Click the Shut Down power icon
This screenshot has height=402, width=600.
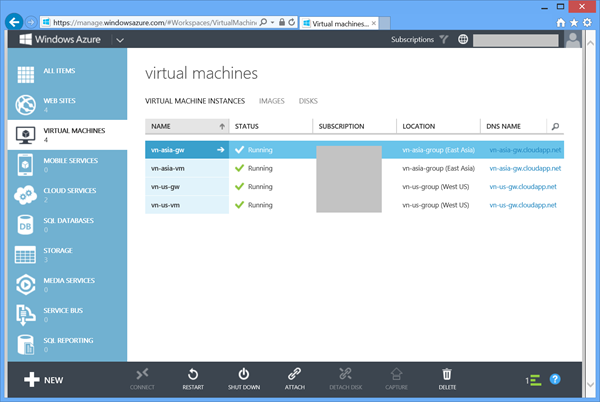tap(243, 373)
